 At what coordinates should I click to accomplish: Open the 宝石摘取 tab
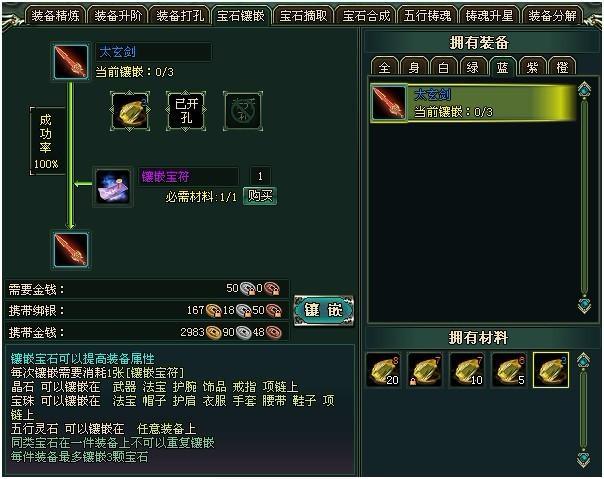tap(303, 16)
